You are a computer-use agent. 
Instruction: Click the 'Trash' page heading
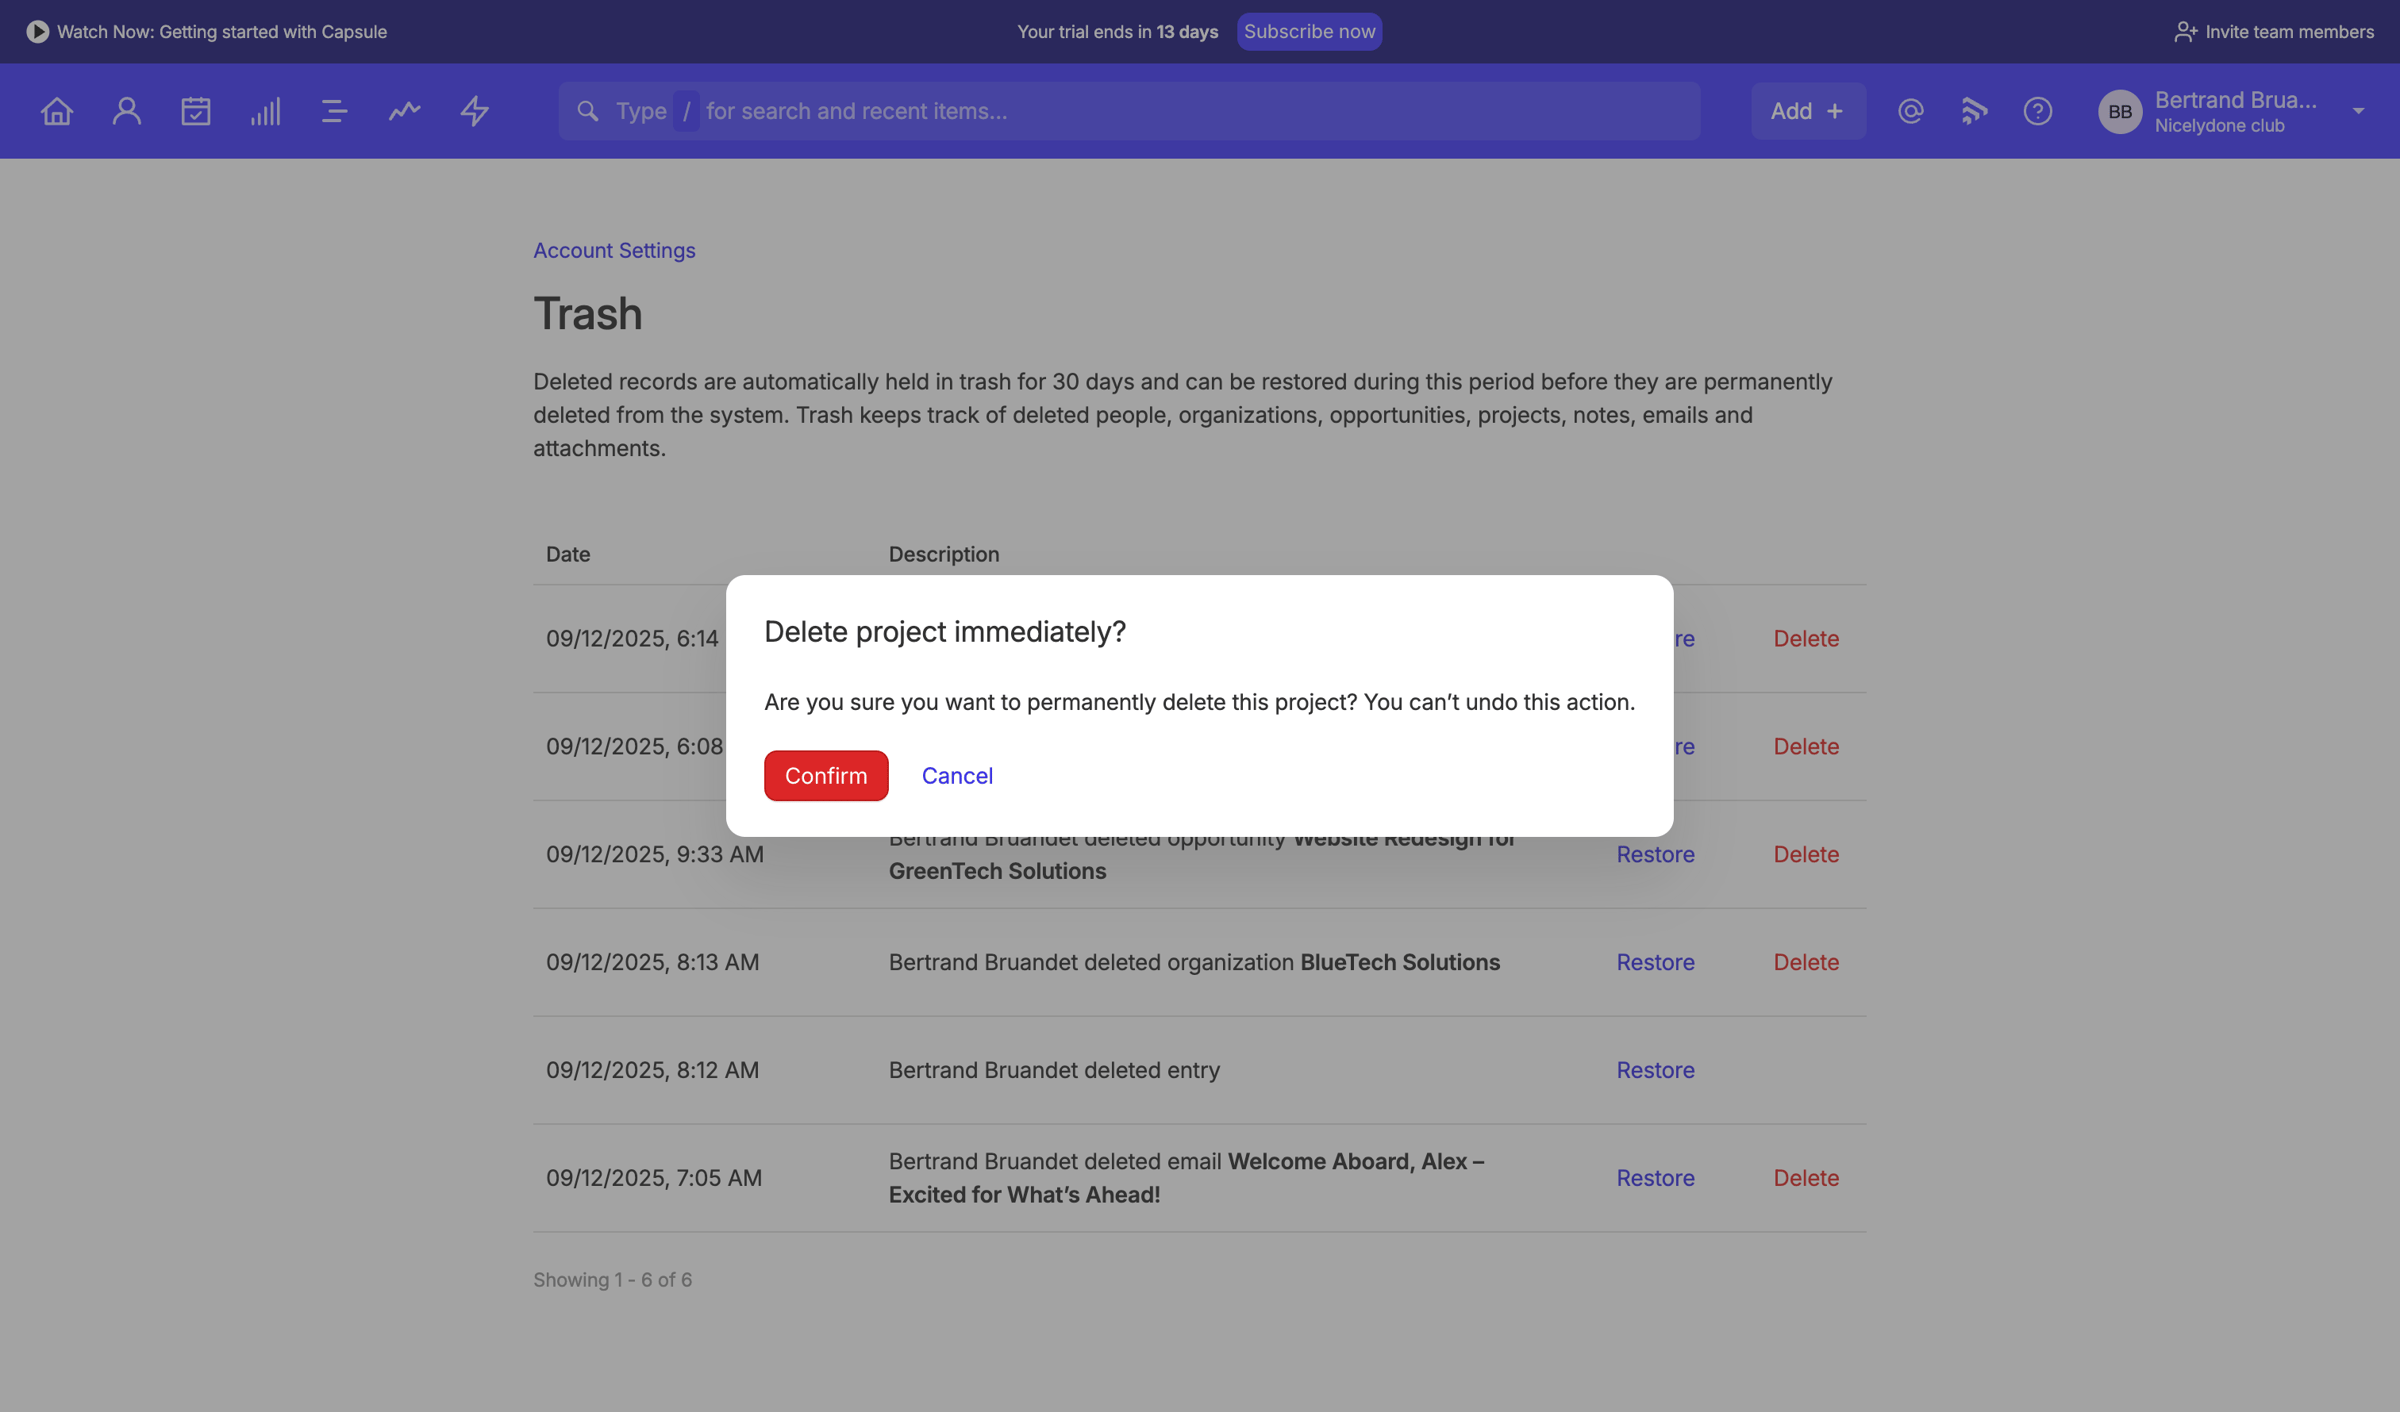[x=588, y=314]
